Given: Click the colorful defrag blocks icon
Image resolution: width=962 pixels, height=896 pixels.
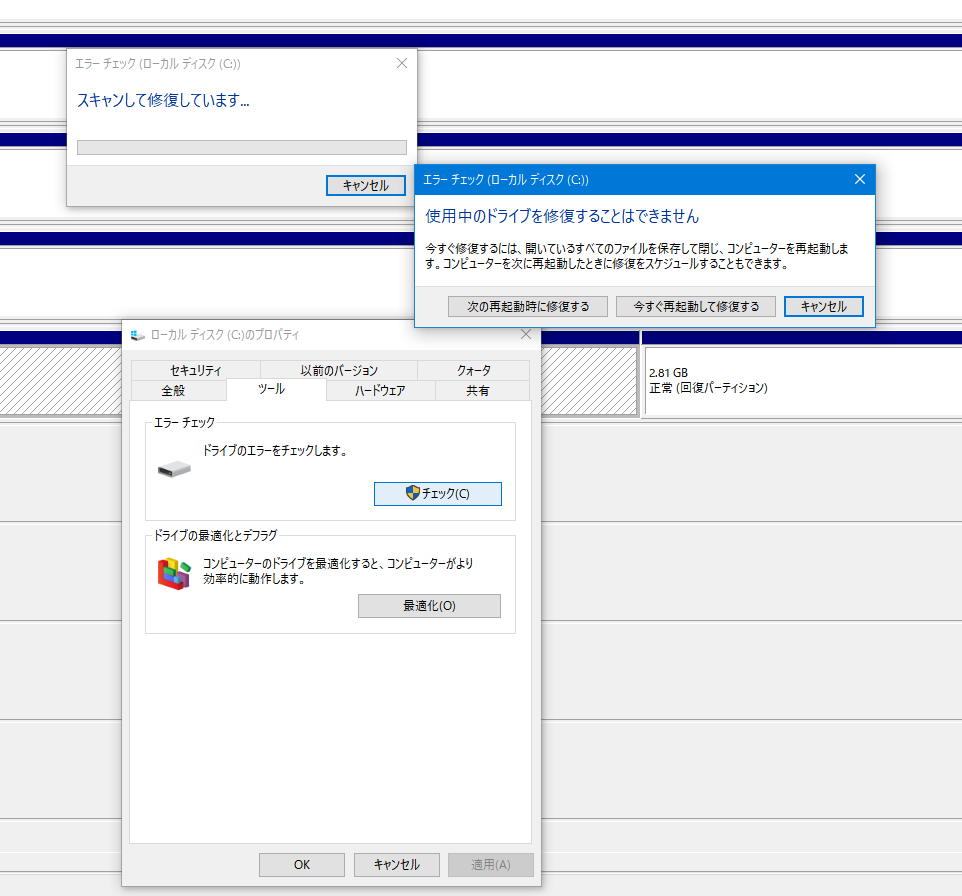Looking at the screenshot, I should (174, 573).
